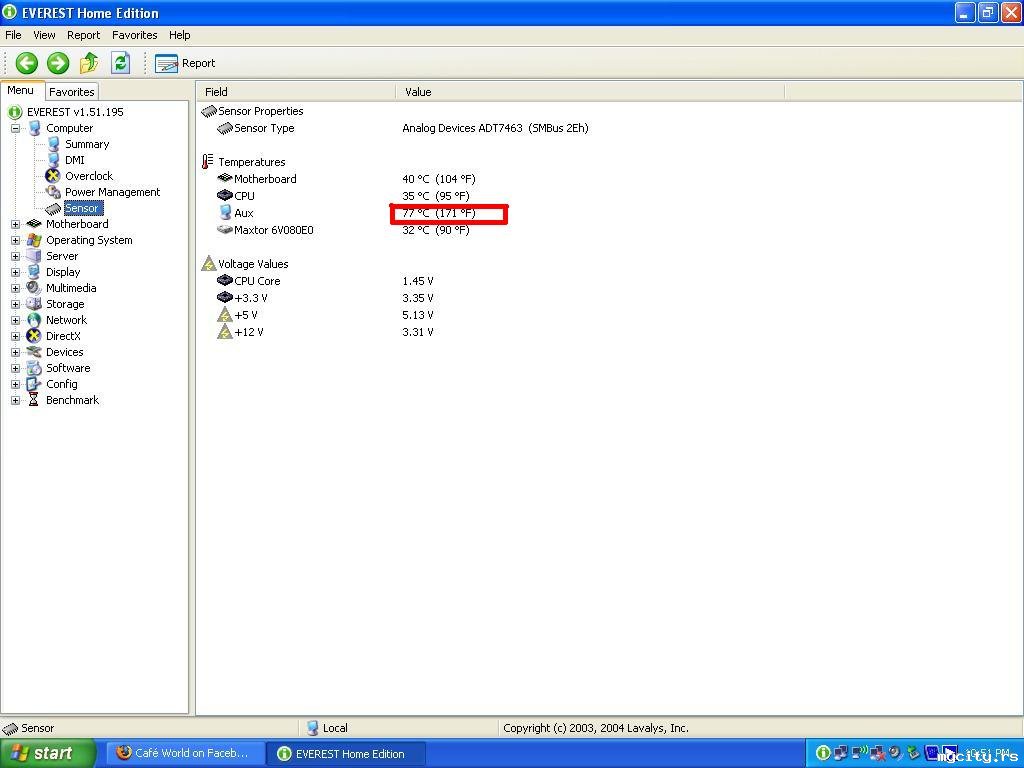The width and height of the screenshot is (1024, 768).
Task: Select the Motherboard temperature row
Action: [x=346, y=179]
